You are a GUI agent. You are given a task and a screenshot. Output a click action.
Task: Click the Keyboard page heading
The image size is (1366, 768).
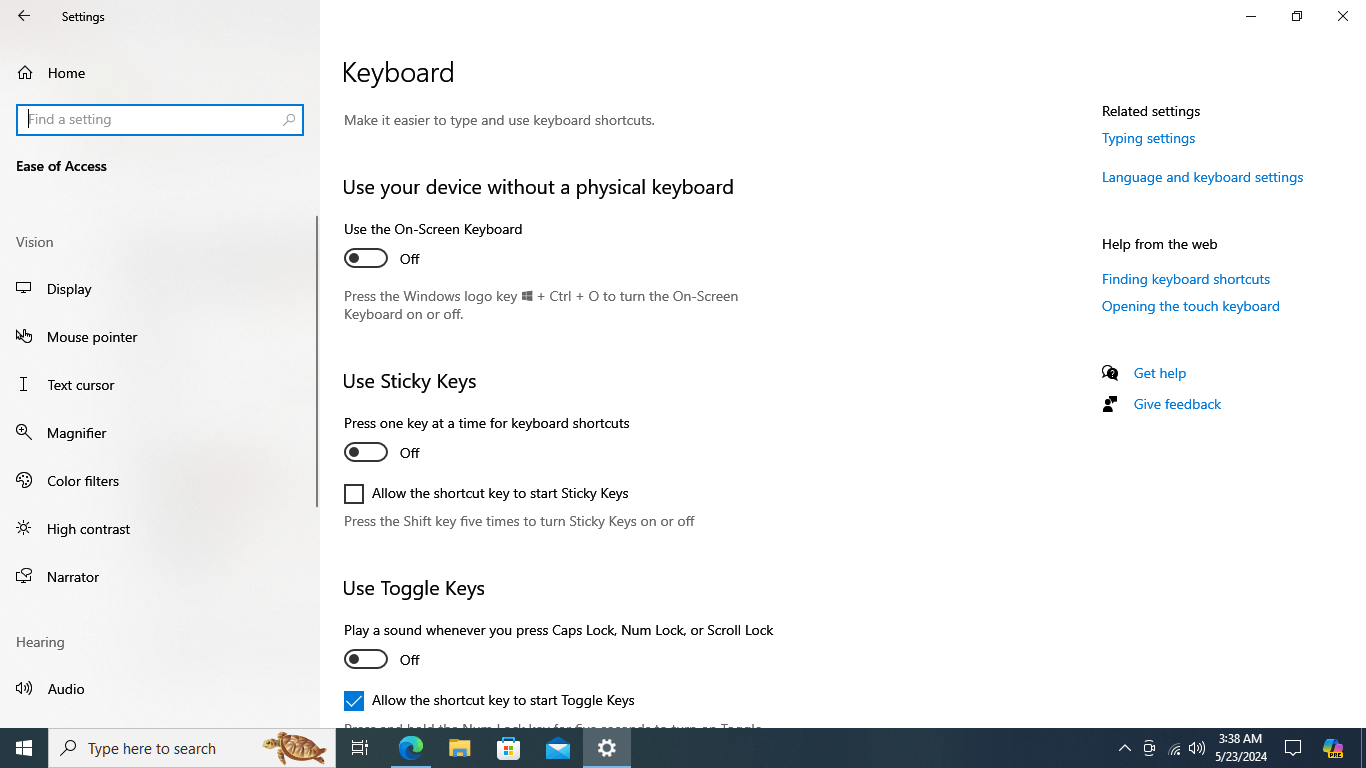click(x=398, y=72)
